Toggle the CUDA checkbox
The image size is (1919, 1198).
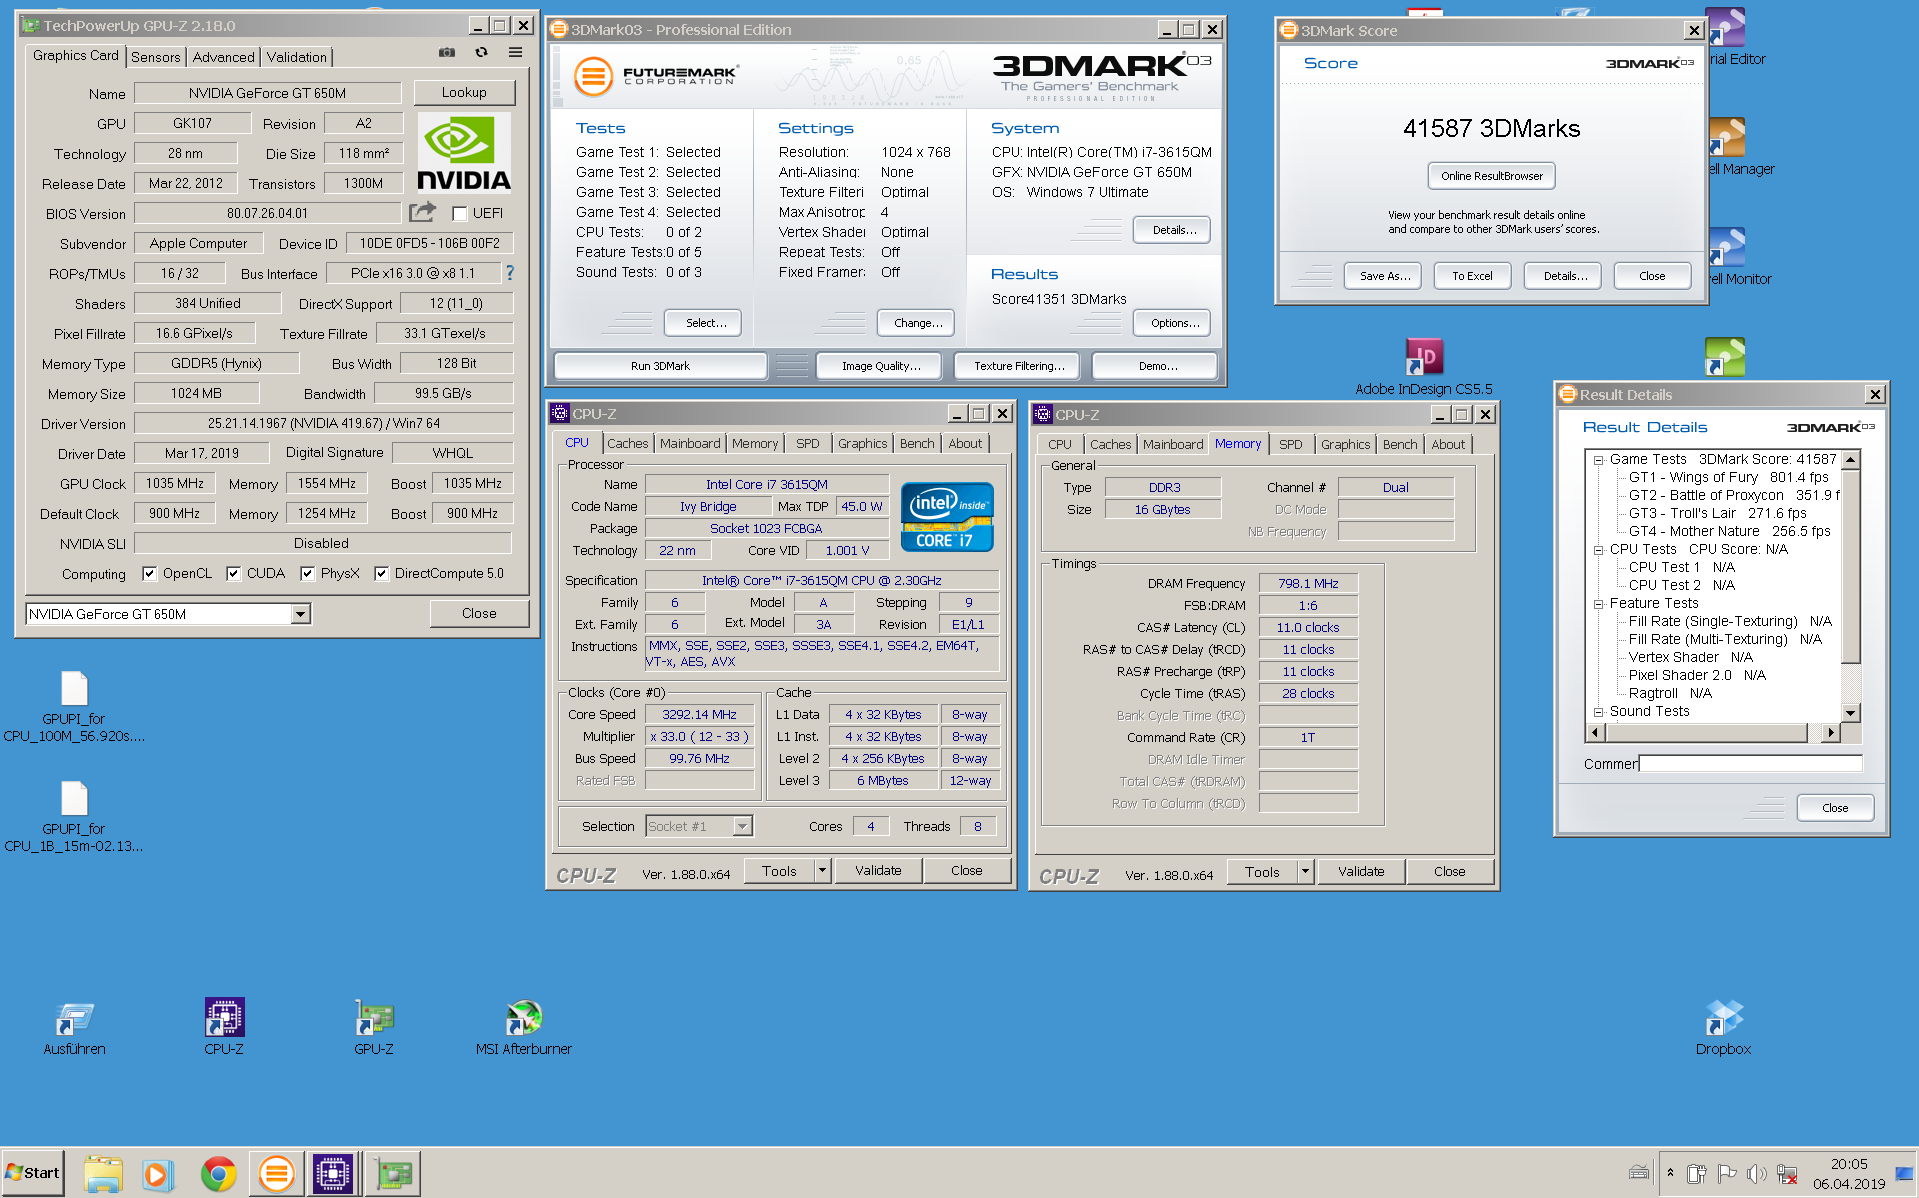pyautogui.click(x=233, y=573)
